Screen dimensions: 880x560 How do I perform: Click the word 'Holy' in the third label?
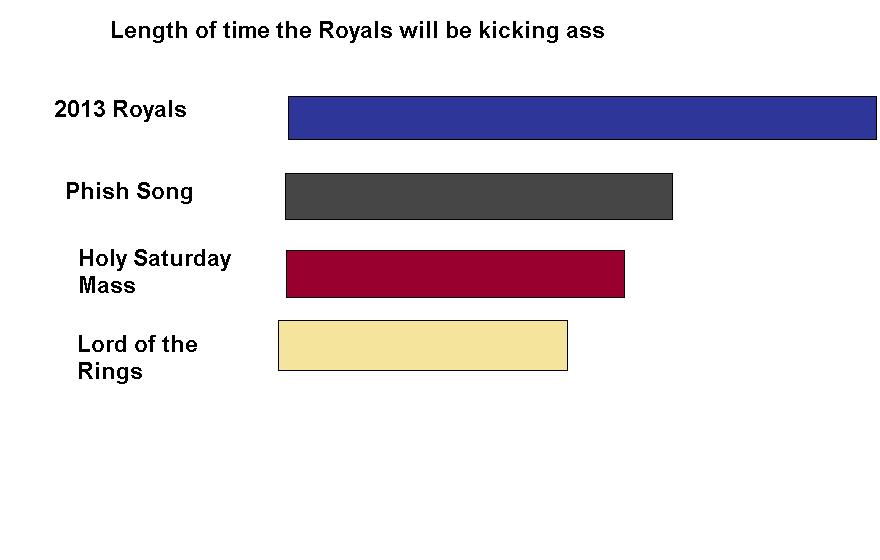pyautogui.click(x=102, y=259)
